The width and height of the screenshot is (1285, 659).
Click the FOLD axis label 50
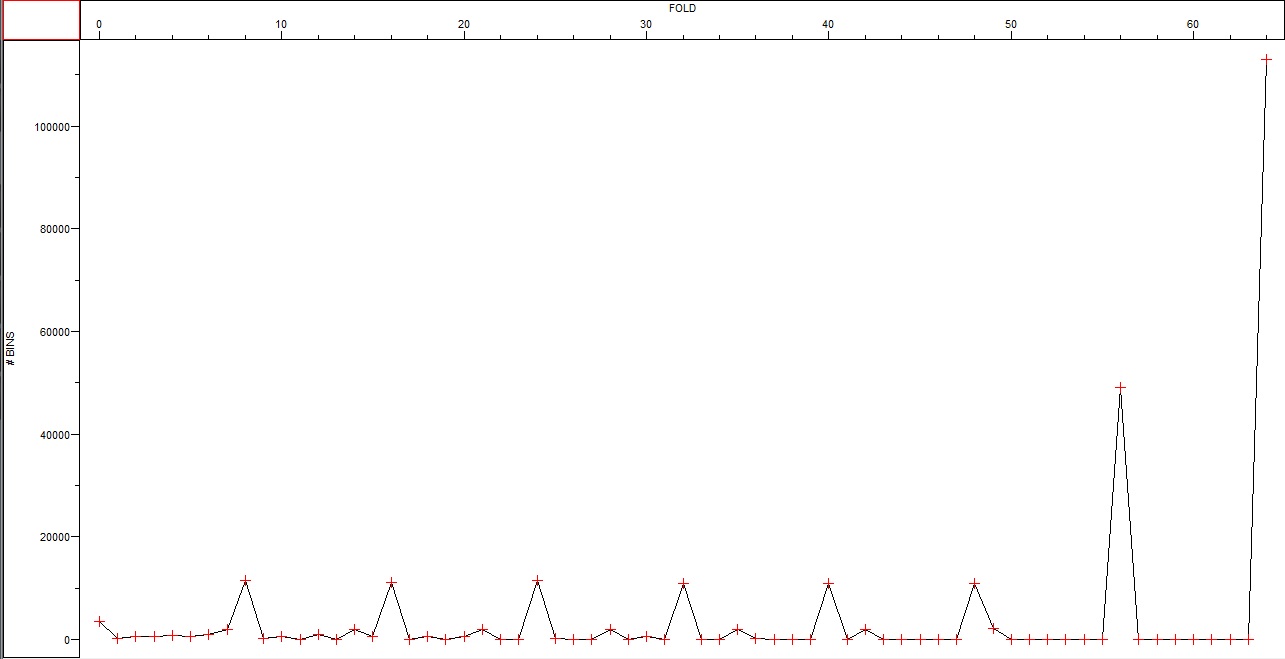coord(1011,23)
